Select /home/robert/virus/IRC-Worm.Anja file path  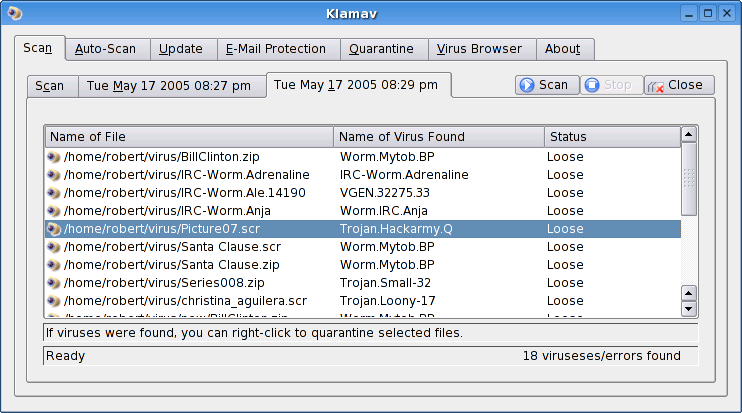click(167, 211)
